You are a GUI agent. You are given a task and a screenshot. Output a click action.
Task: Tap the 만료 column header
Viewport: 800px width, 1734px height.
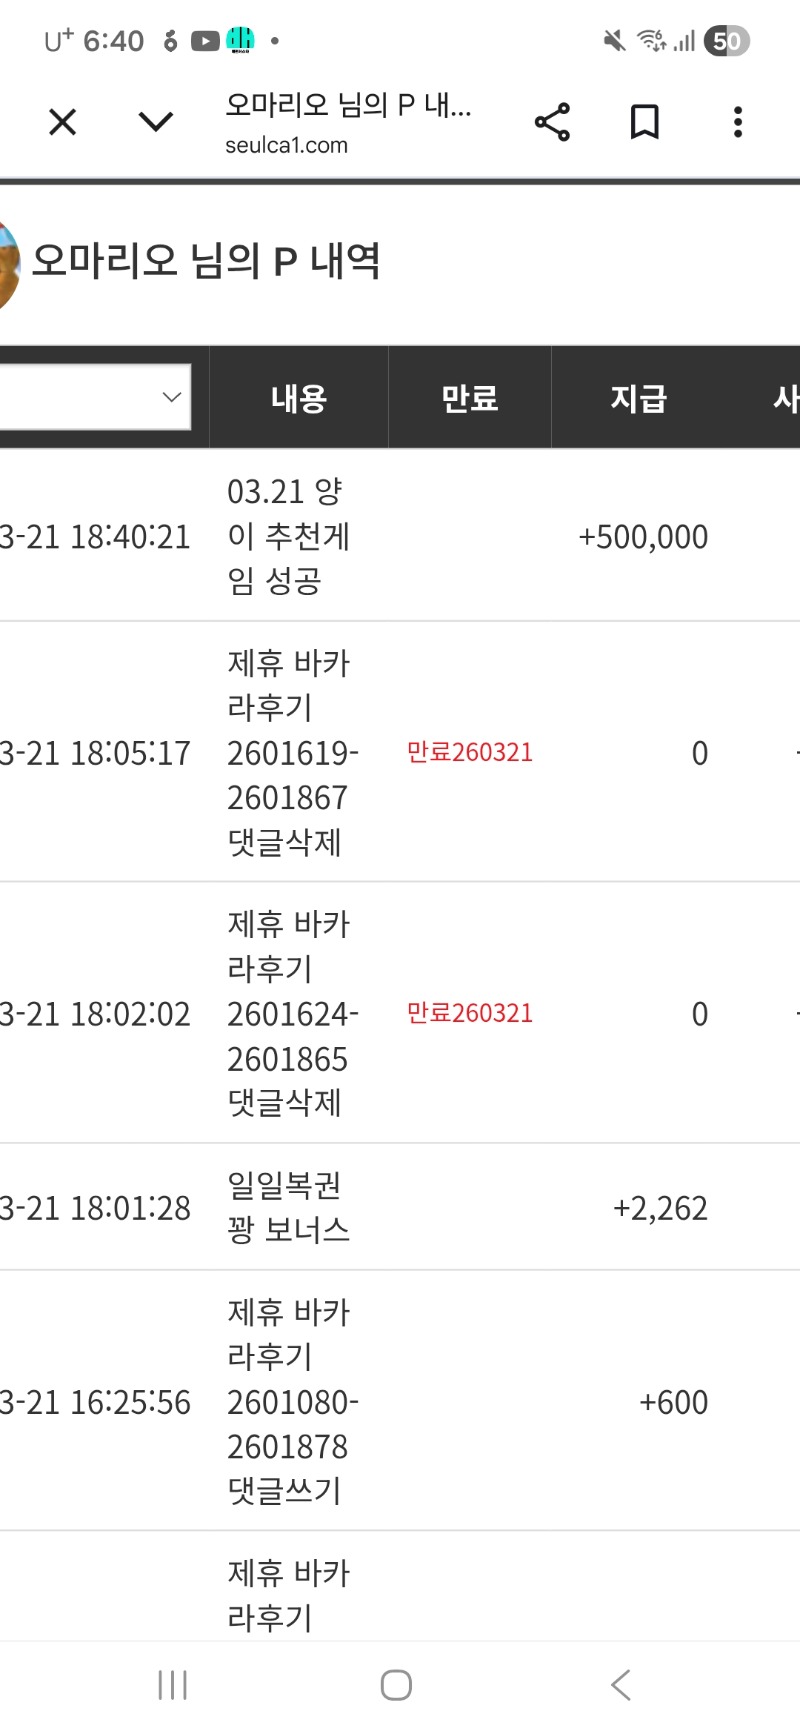469,398
